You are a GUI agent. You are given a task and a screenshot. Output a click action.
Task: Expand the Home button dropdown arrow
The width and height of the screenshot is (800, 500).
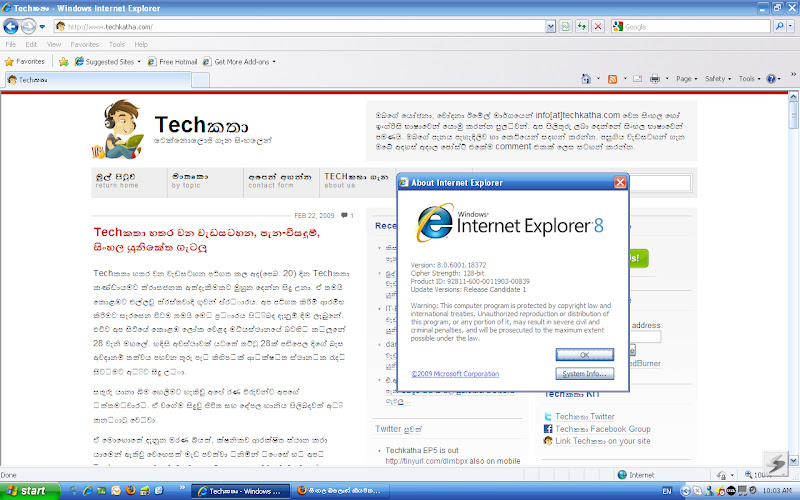598,79
